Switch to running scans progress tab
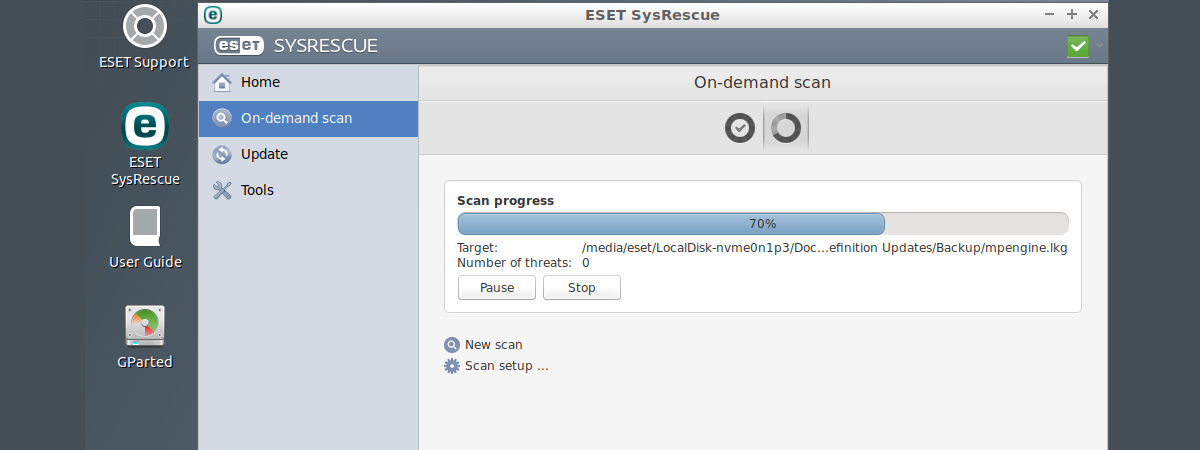 click(786, 128)
